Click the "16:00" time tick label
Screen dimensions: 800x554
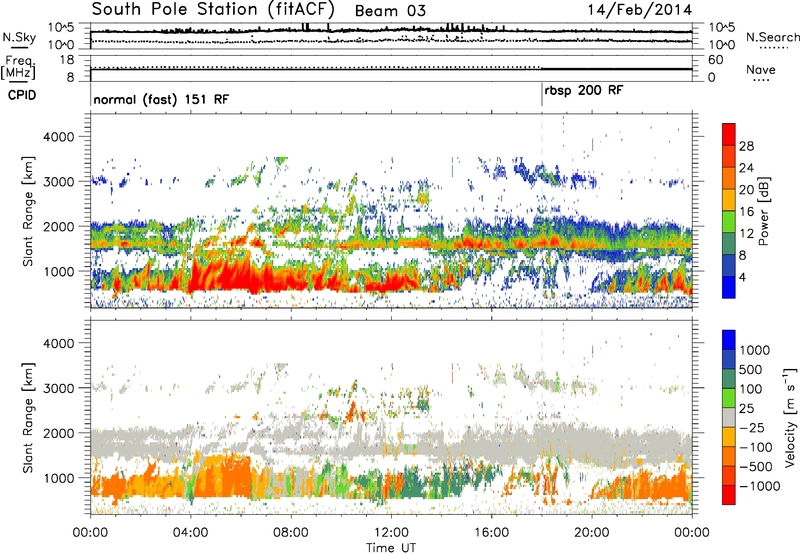491,533
